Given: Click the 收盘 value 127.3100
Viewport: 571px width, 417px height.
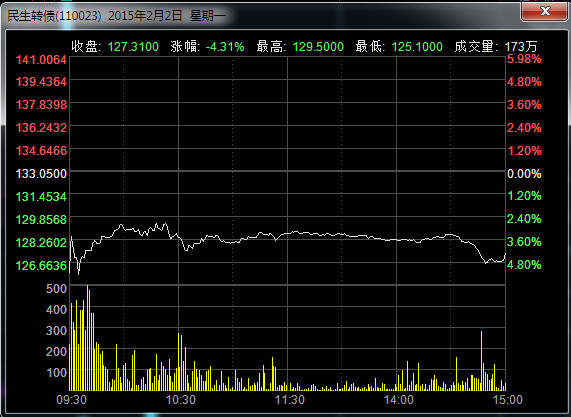Looking at the screenshot, I should coord(133,47).
